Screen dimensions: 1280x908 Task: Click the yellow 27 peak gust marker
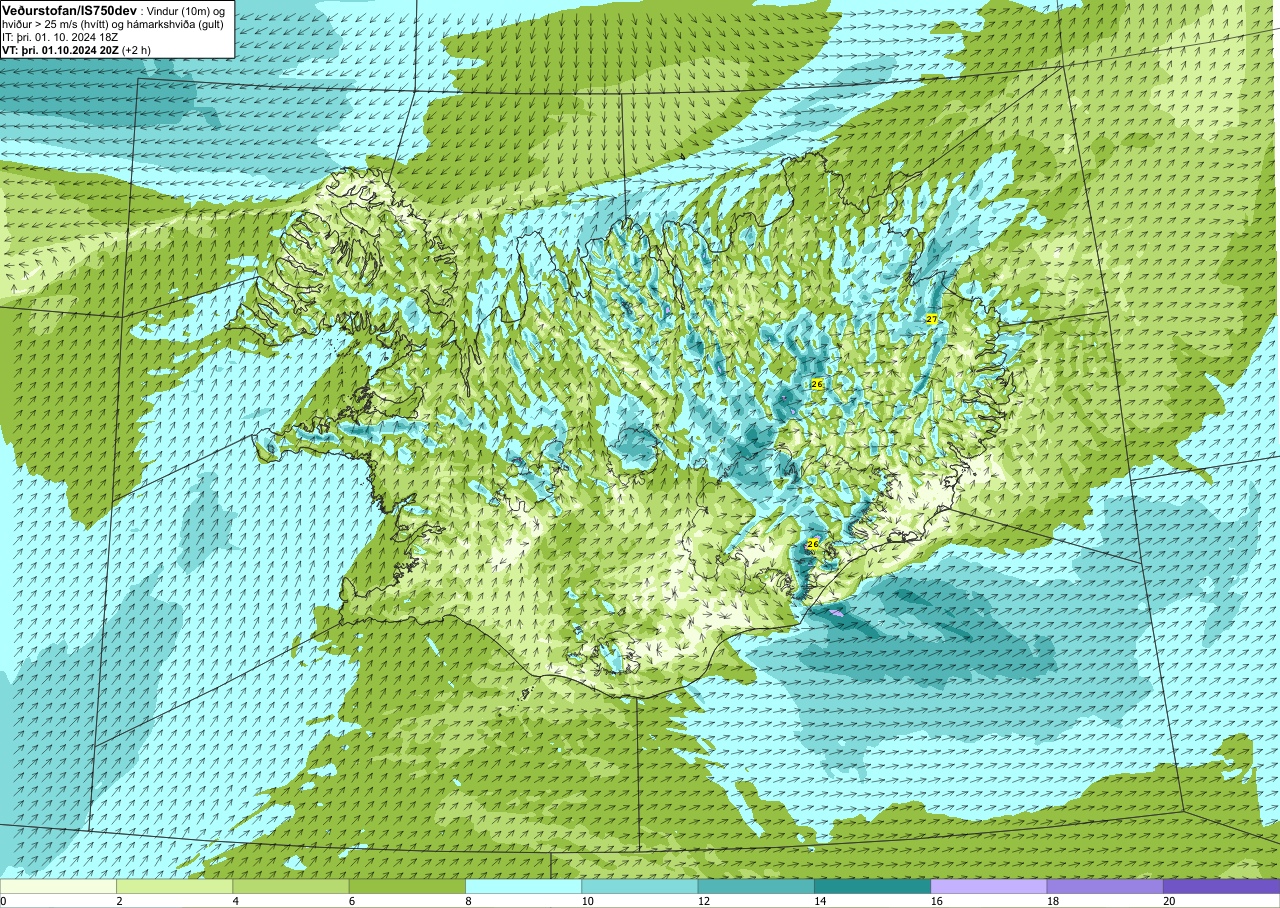point(932,319)
